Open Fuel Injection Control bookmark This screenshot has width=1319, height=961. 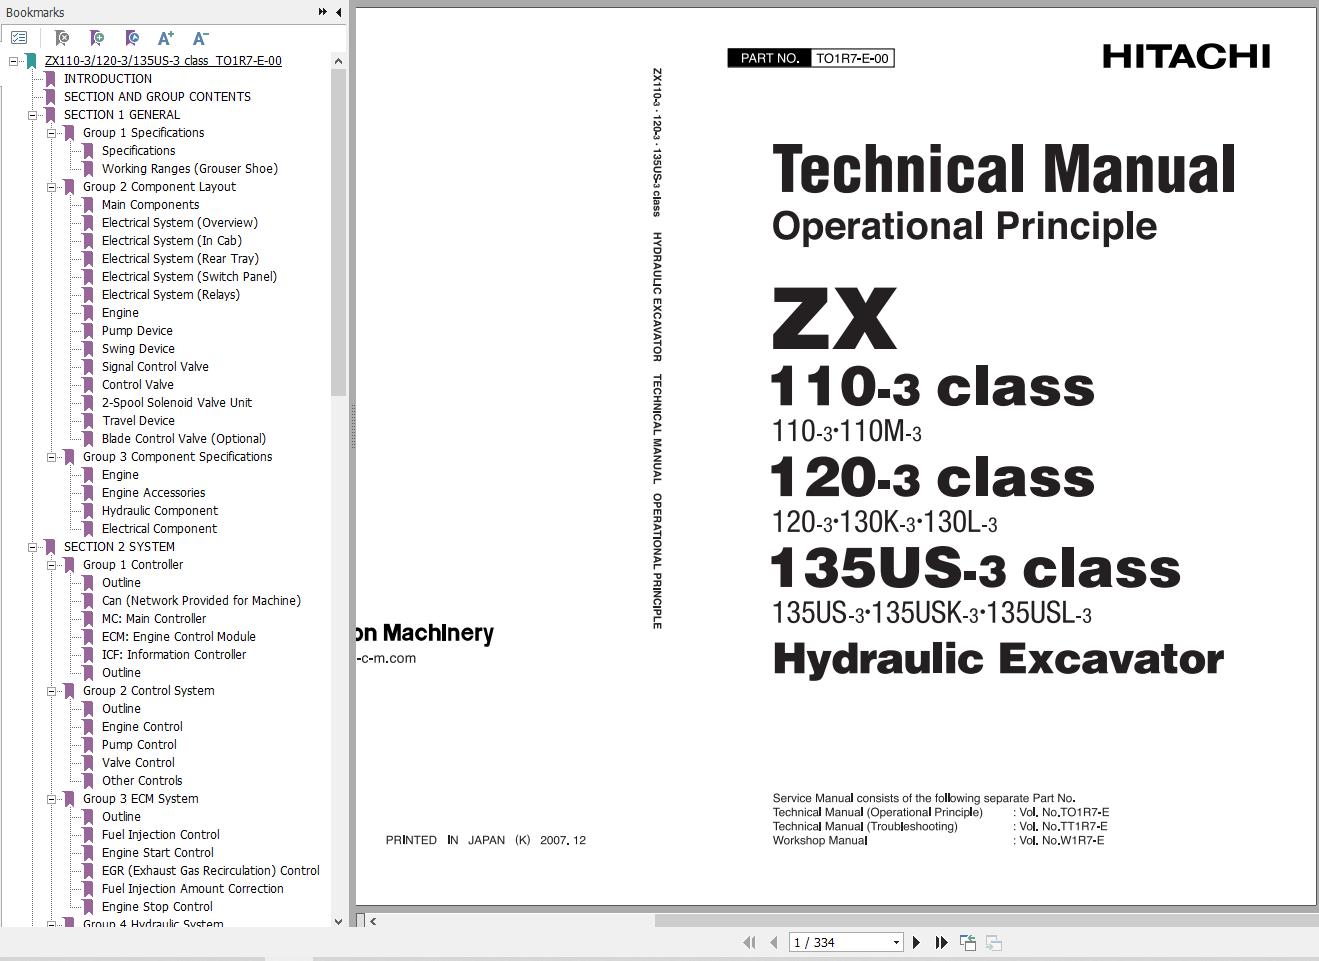coord(161,835)
